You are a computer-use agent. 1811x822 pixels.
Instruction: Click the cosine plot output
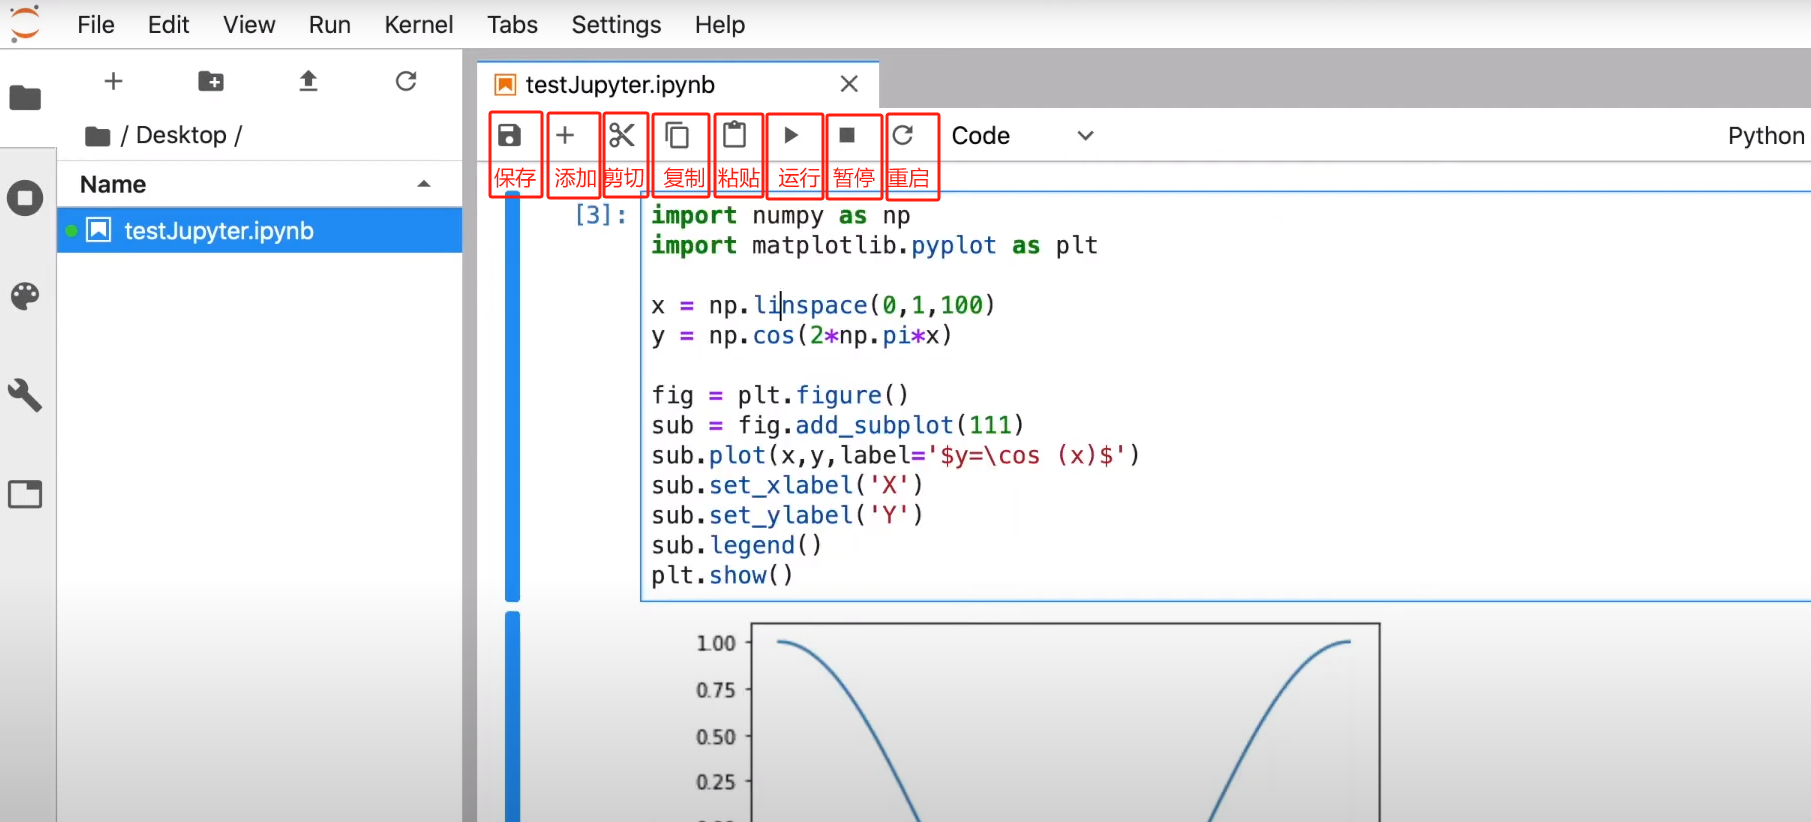click(x=1036, y=722)
